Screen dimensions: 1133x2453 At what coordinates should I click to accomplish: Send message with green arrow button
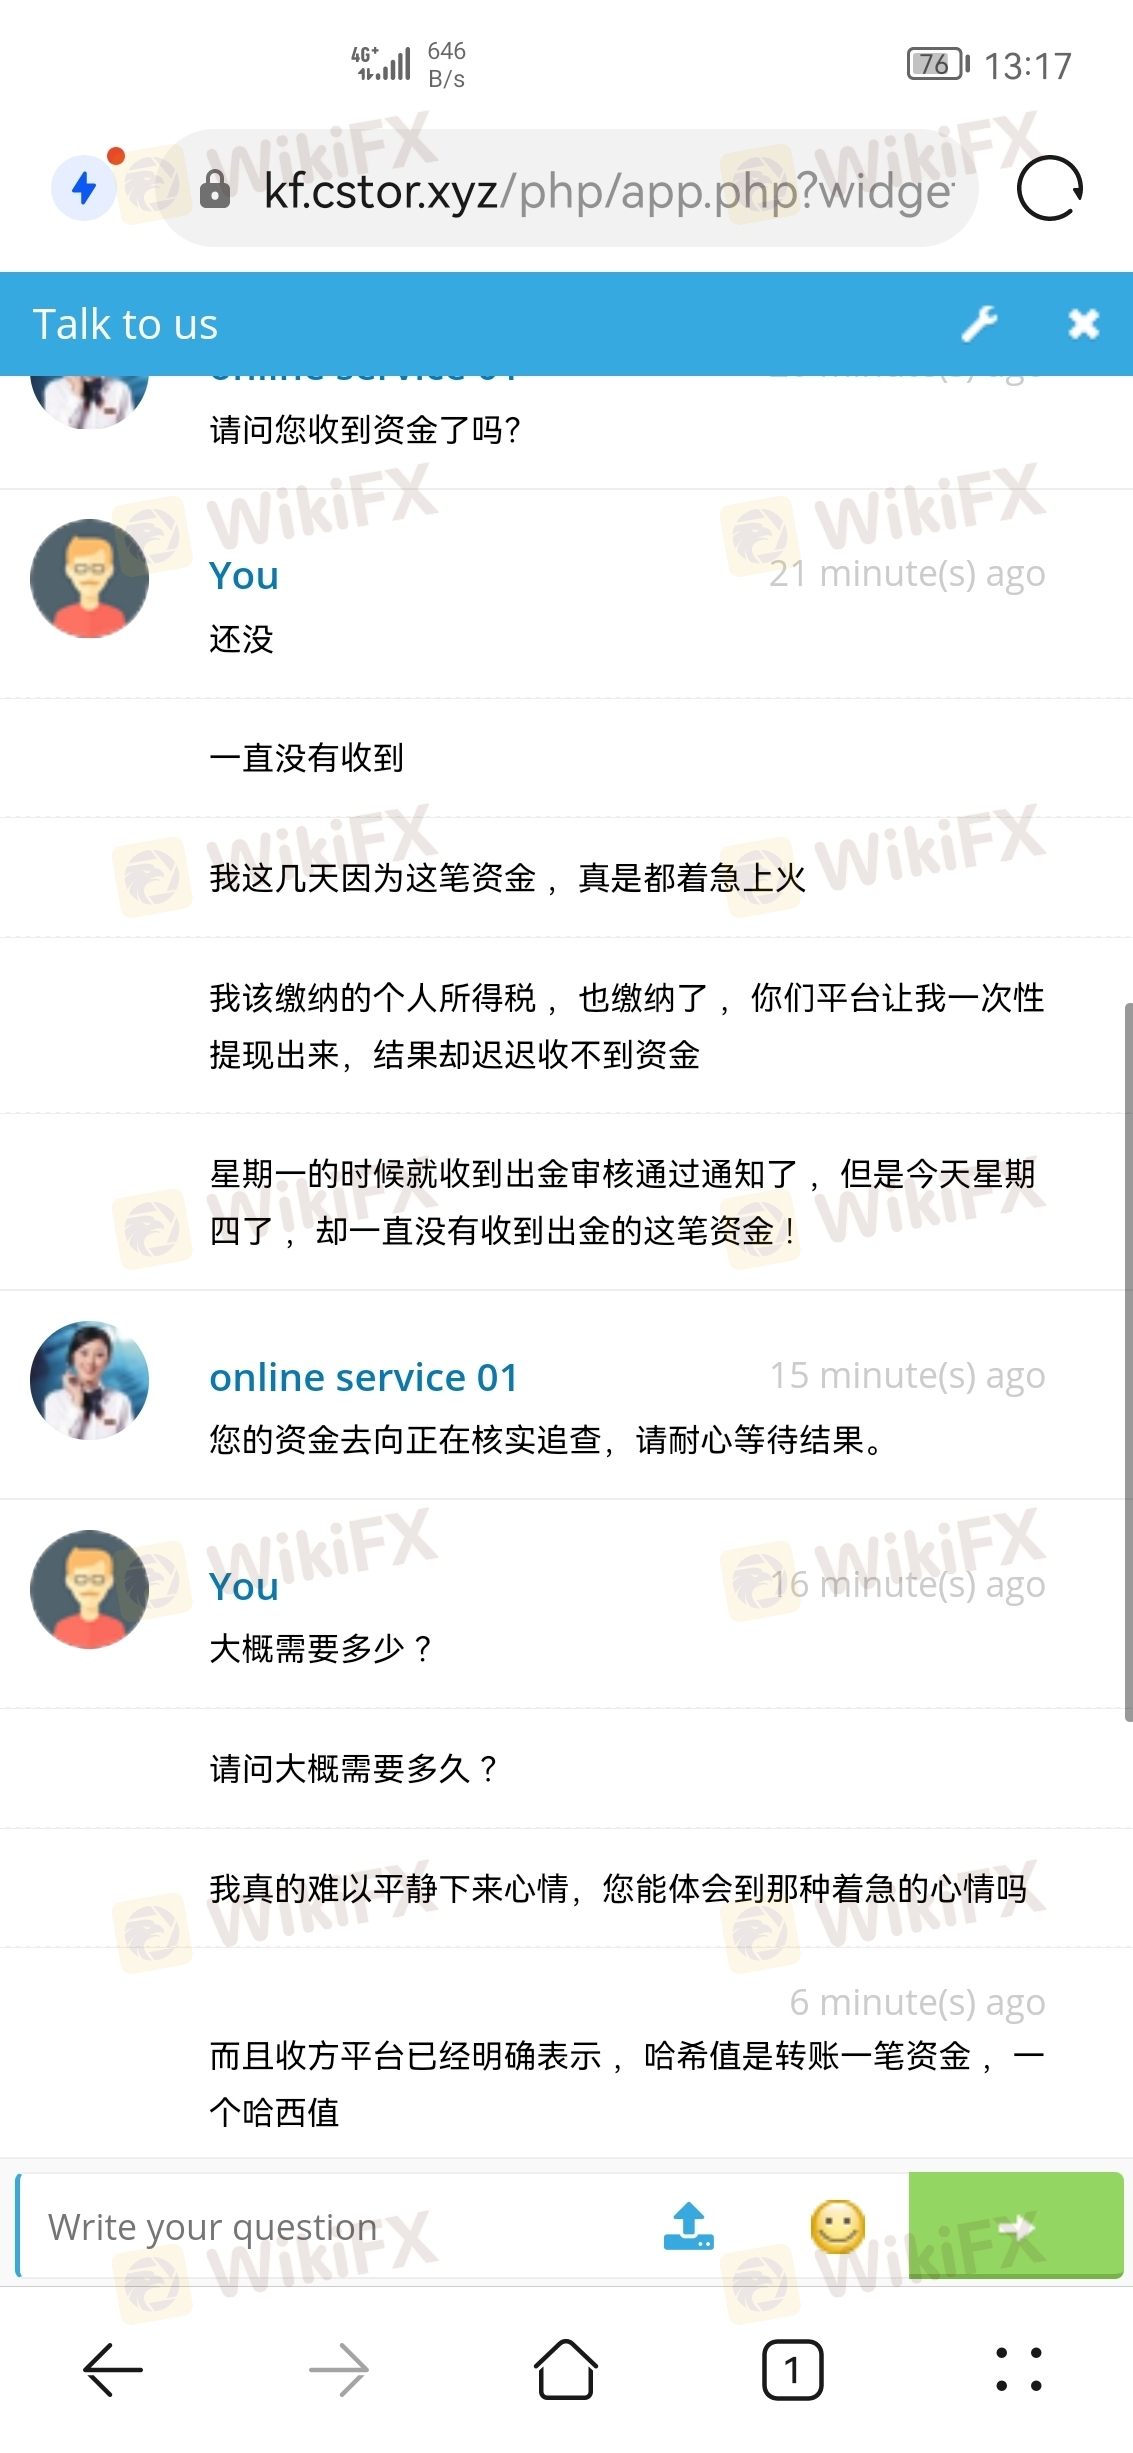tap(1016, 2225)
